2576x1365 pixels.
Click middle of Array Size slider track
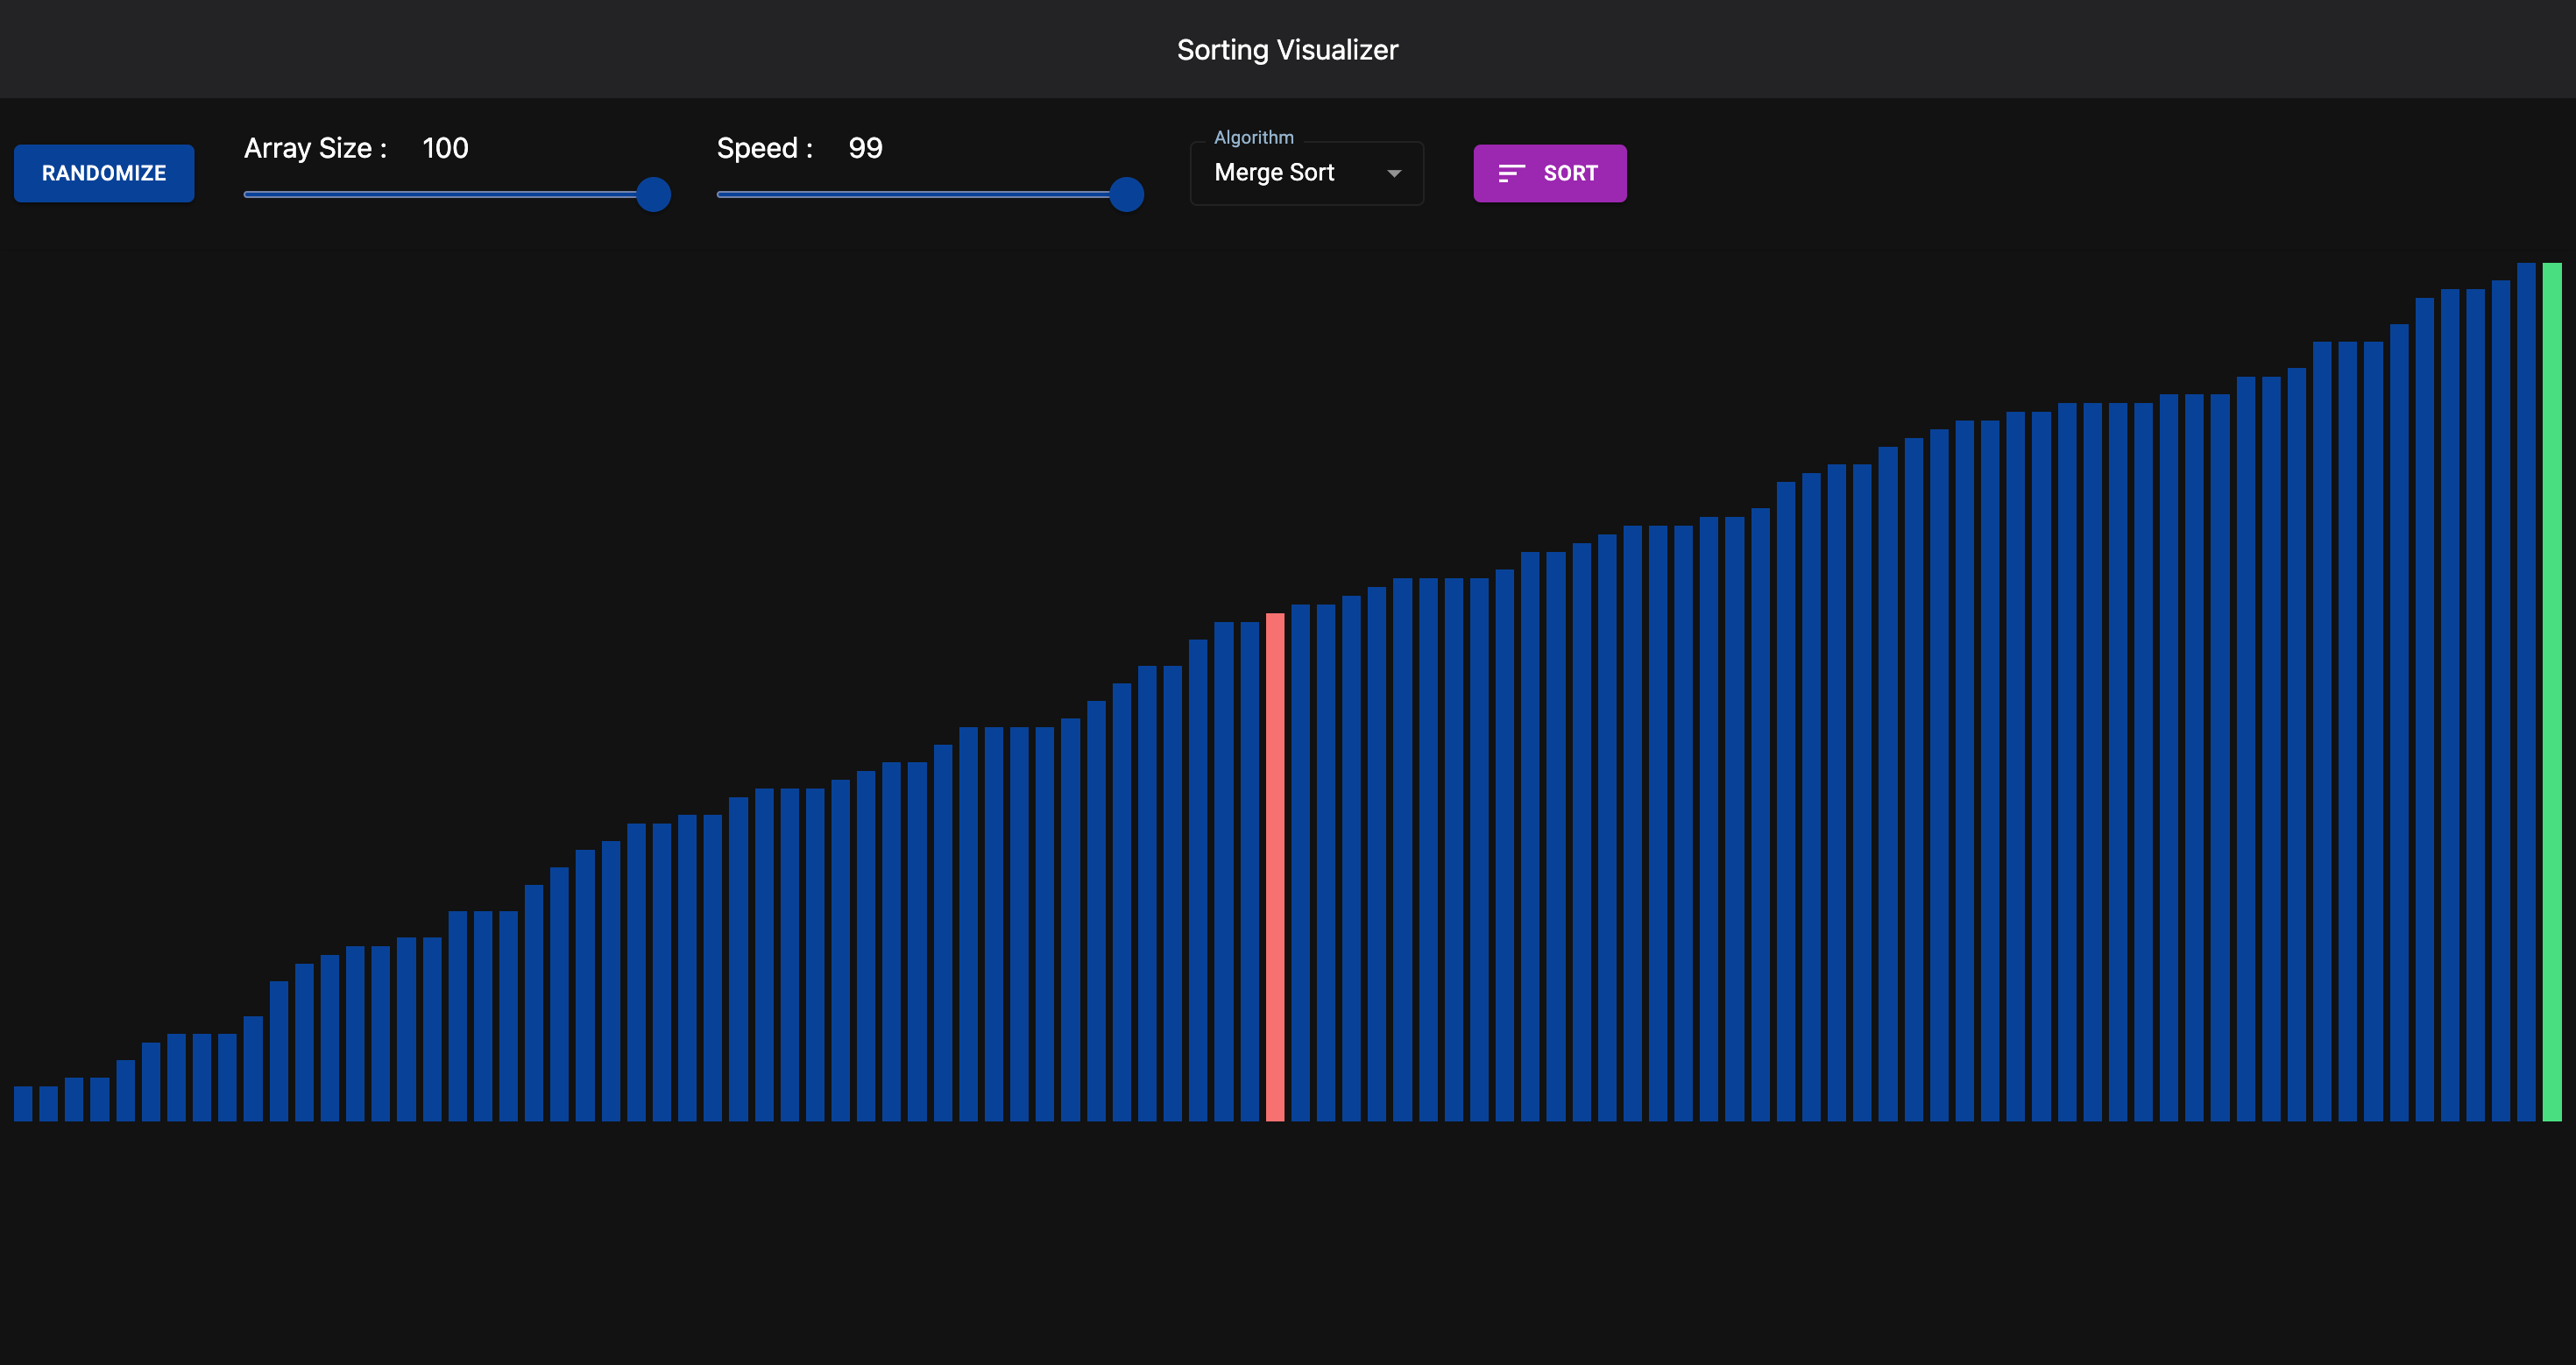(x=448, y=194)
